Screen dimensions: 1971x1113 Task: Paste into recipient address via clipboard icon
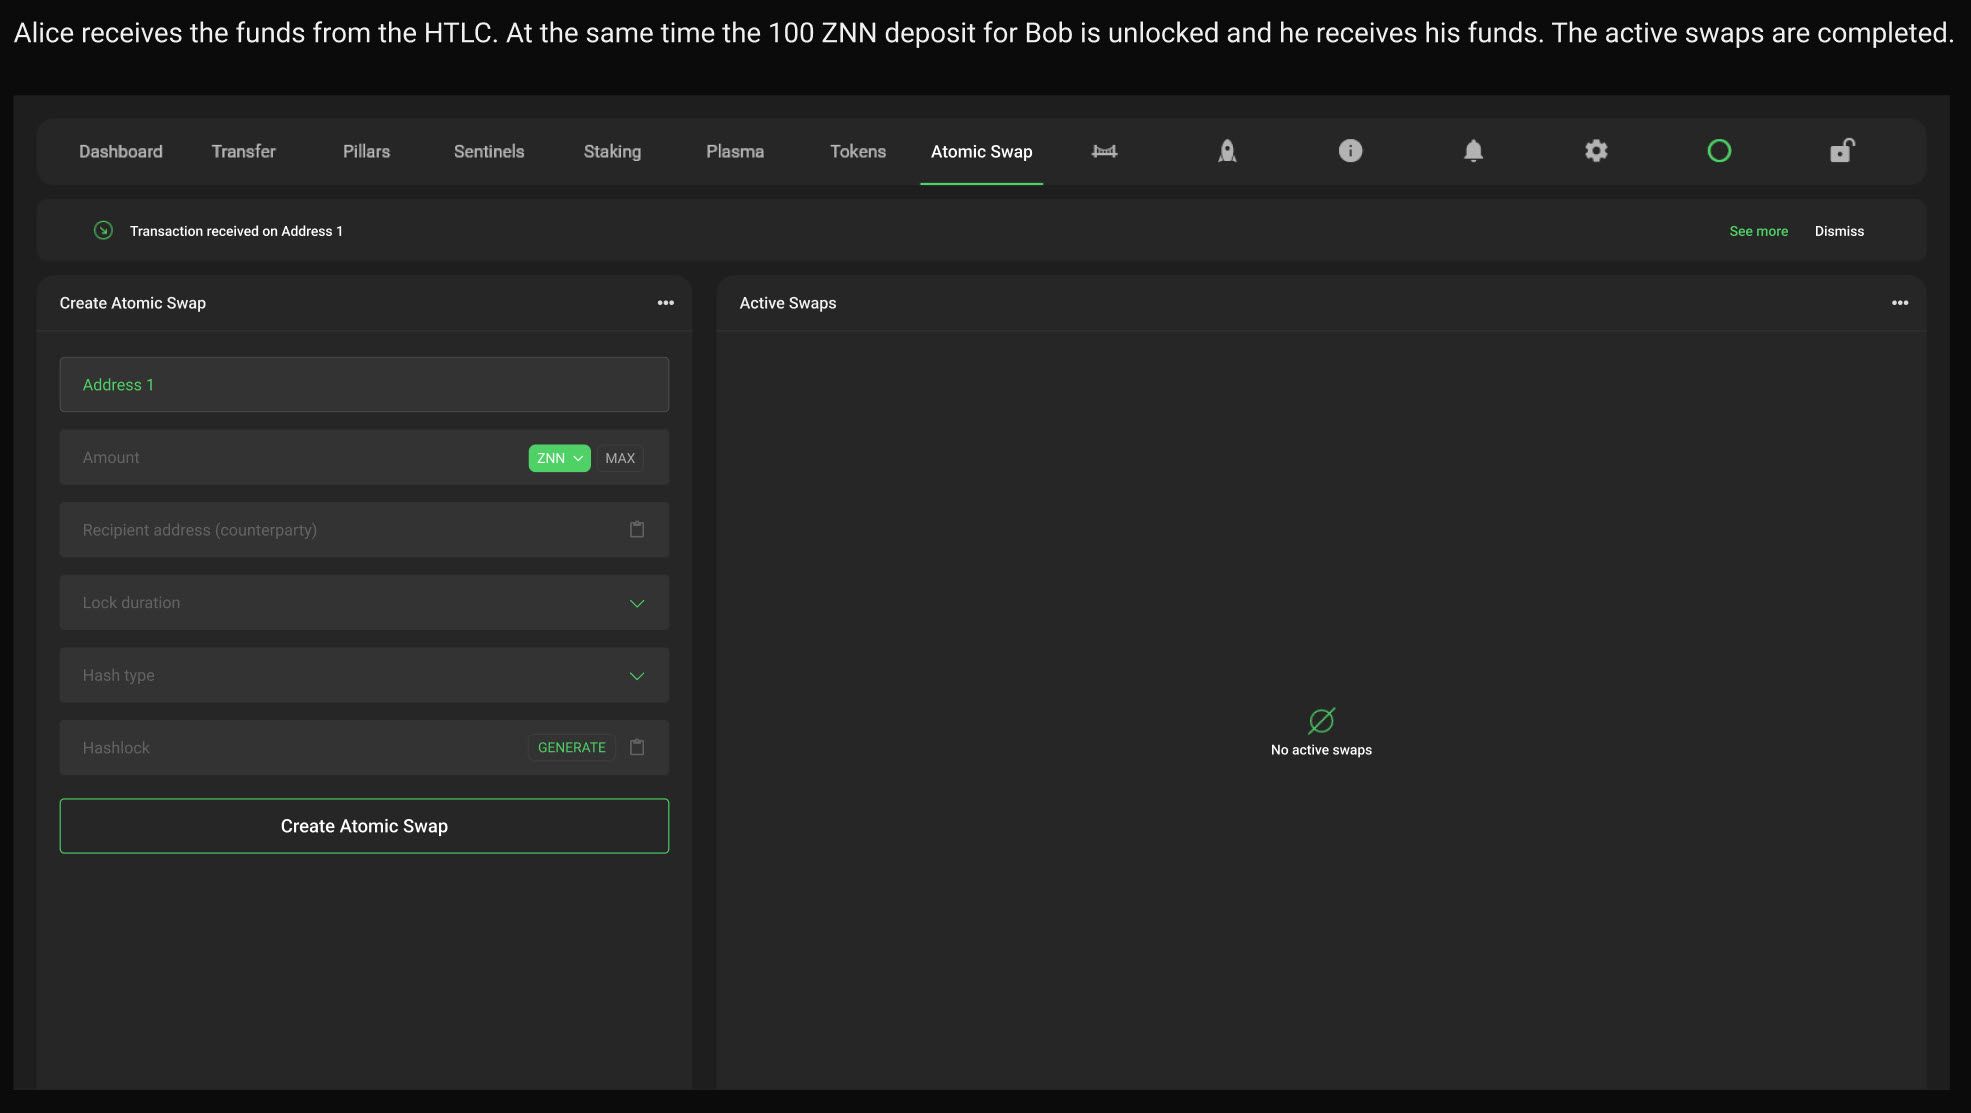tap(637, 530)
